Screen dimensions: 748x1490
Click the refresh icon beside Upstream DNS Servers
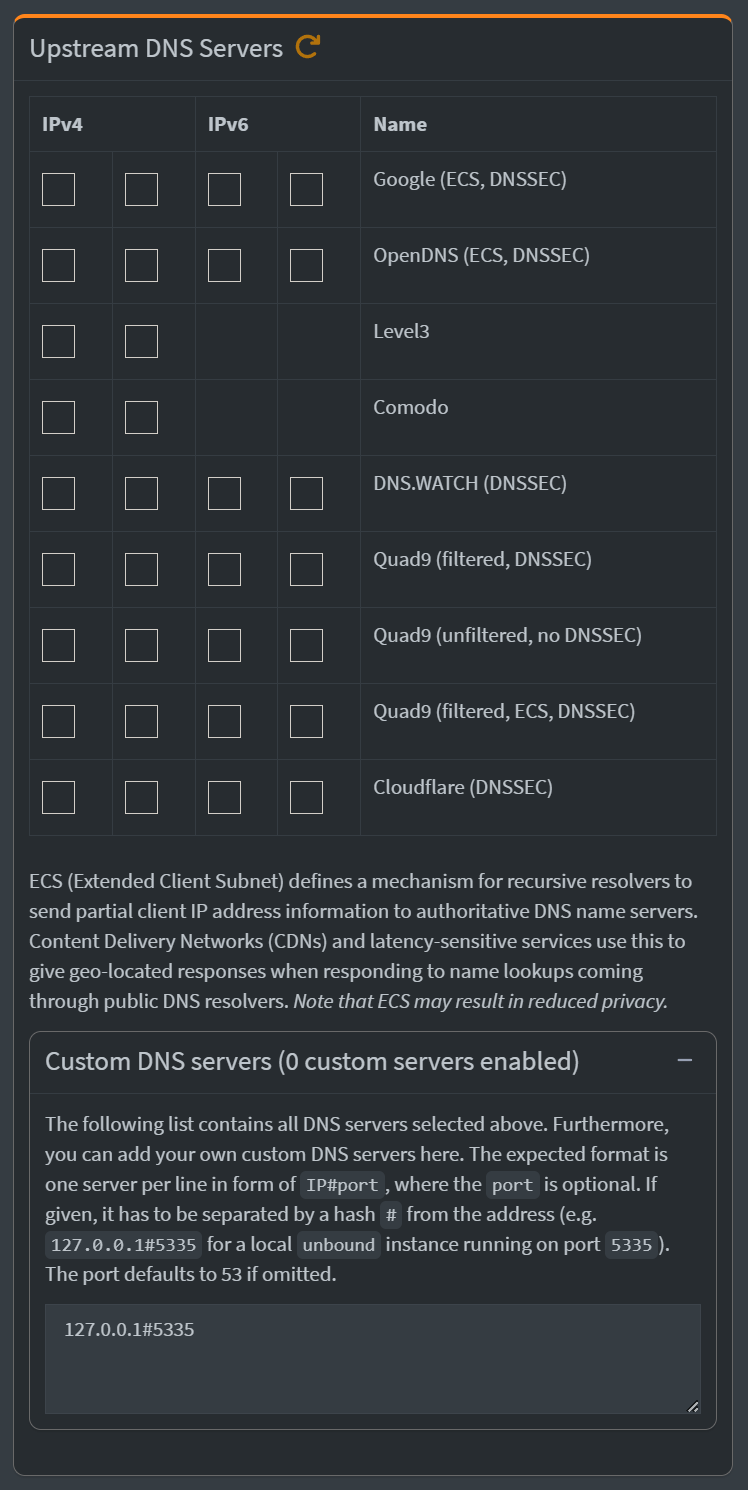[308, 46]
